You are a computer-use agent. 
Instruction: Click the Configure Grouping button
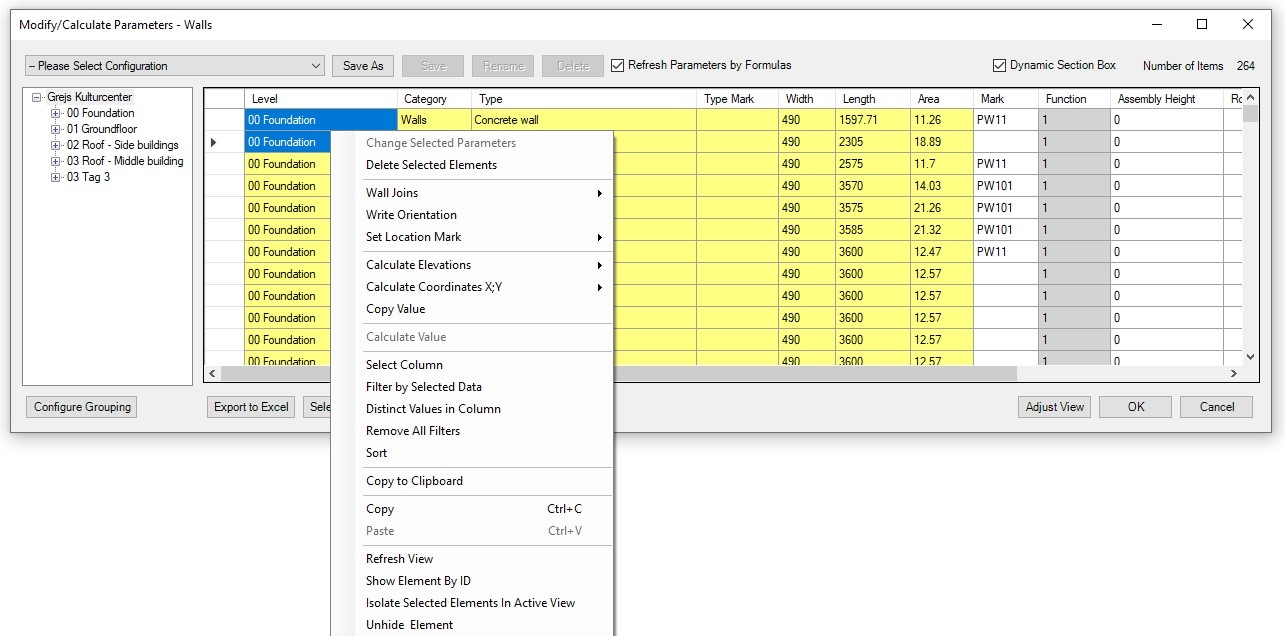click(82, 407)
